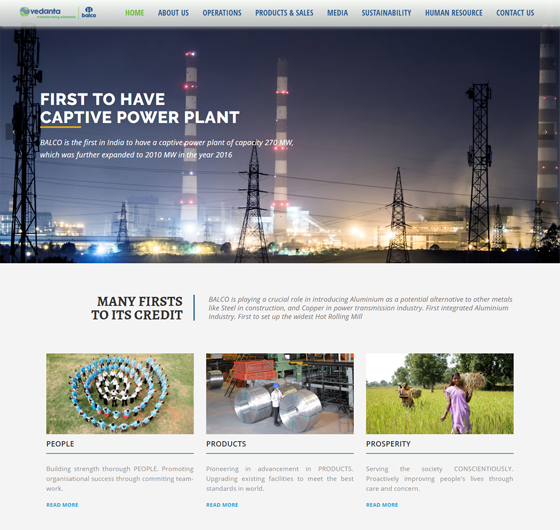Open Products & Sales menu
Screen dimensions: 560x530
click(x=284, y=13)
